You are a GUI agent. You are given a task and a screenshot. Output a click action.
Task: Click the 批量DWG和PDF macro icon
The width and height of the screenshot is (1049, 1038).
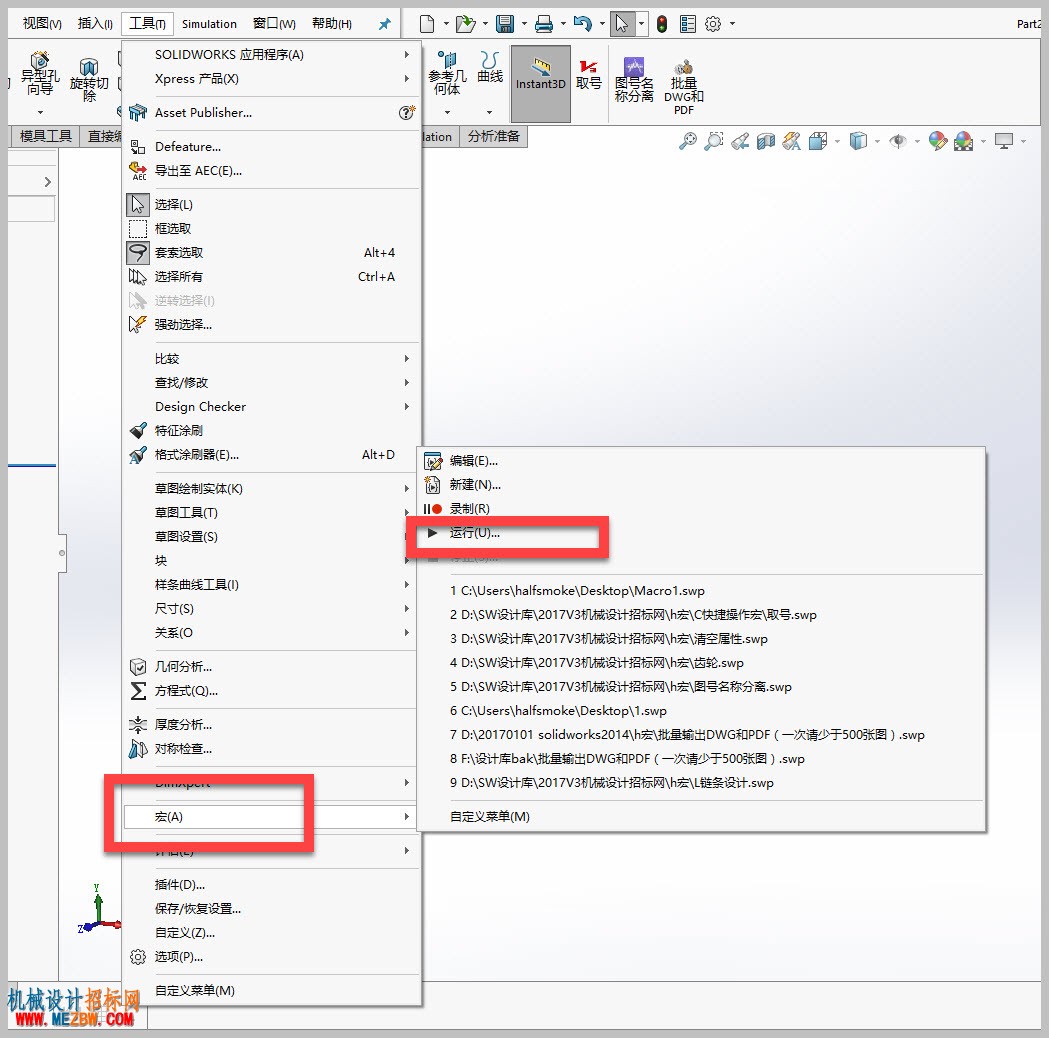pos(684,87)
